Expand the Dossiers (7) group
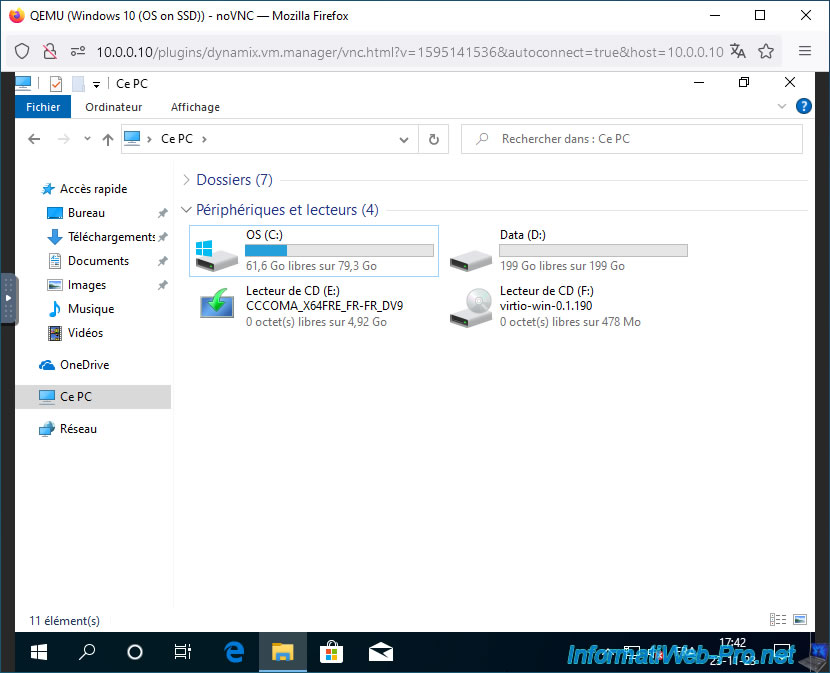 pyautogui.click(x=186, y=180)
